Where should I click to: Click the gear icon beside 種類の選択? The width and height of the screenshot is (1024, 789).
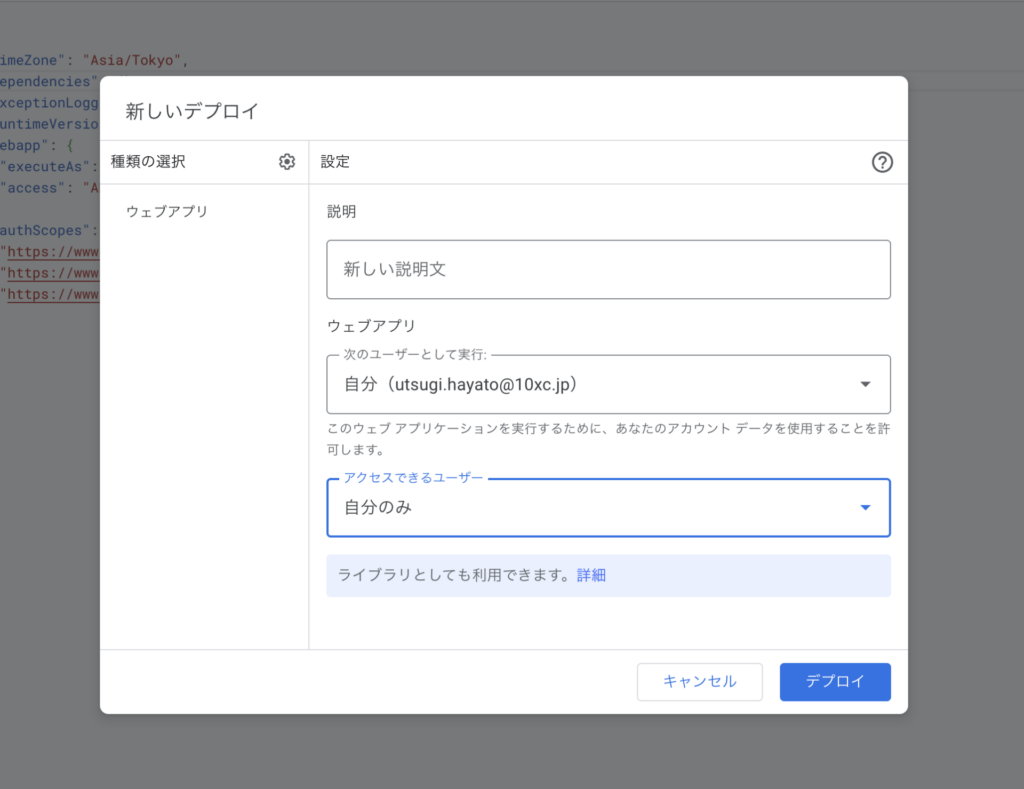287,162
